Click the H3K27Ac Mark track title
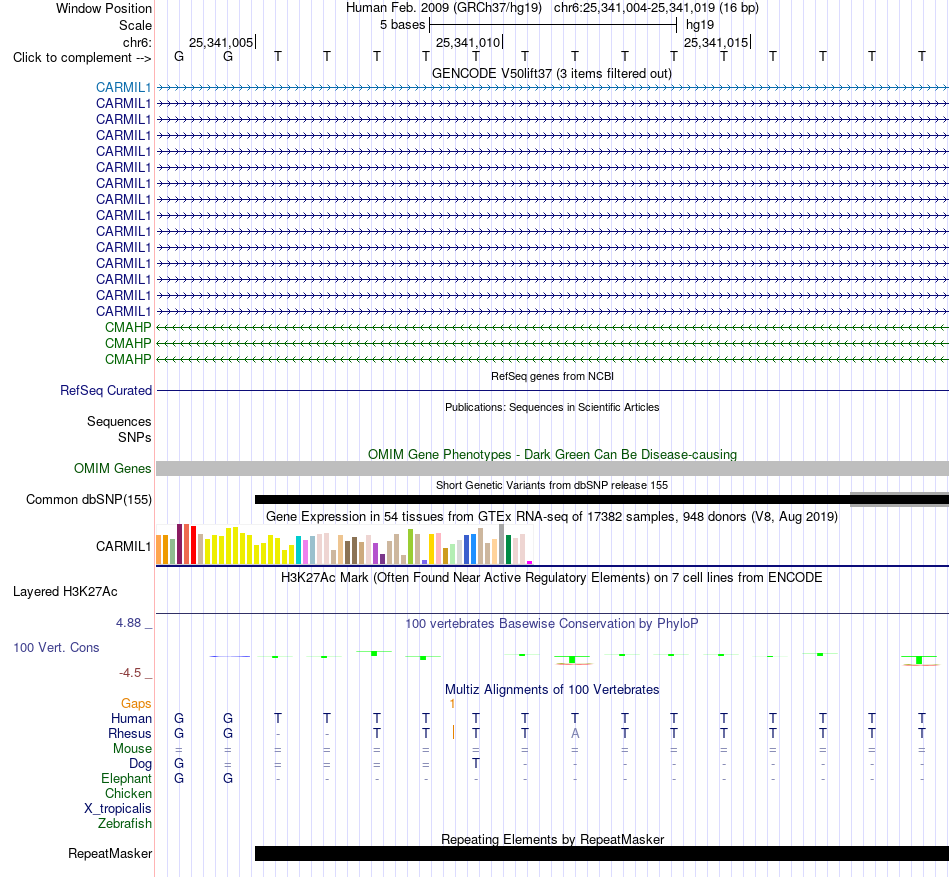This screenshot has width=950, height=877. (x=552, y=577)
